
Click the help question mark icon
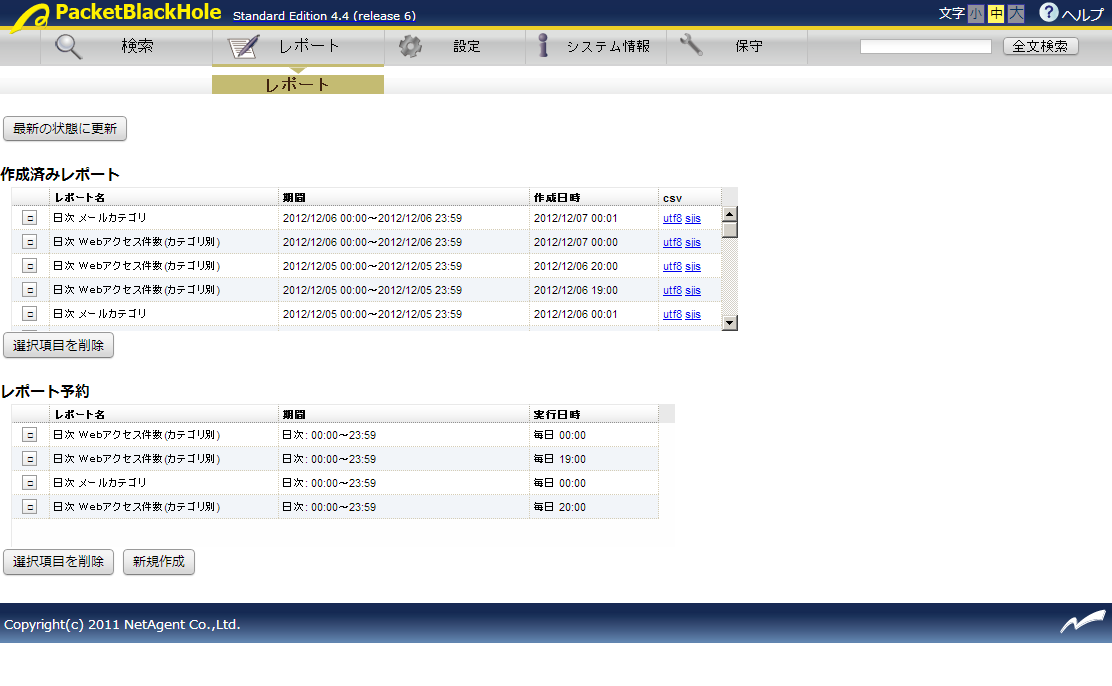[1048, 13]
